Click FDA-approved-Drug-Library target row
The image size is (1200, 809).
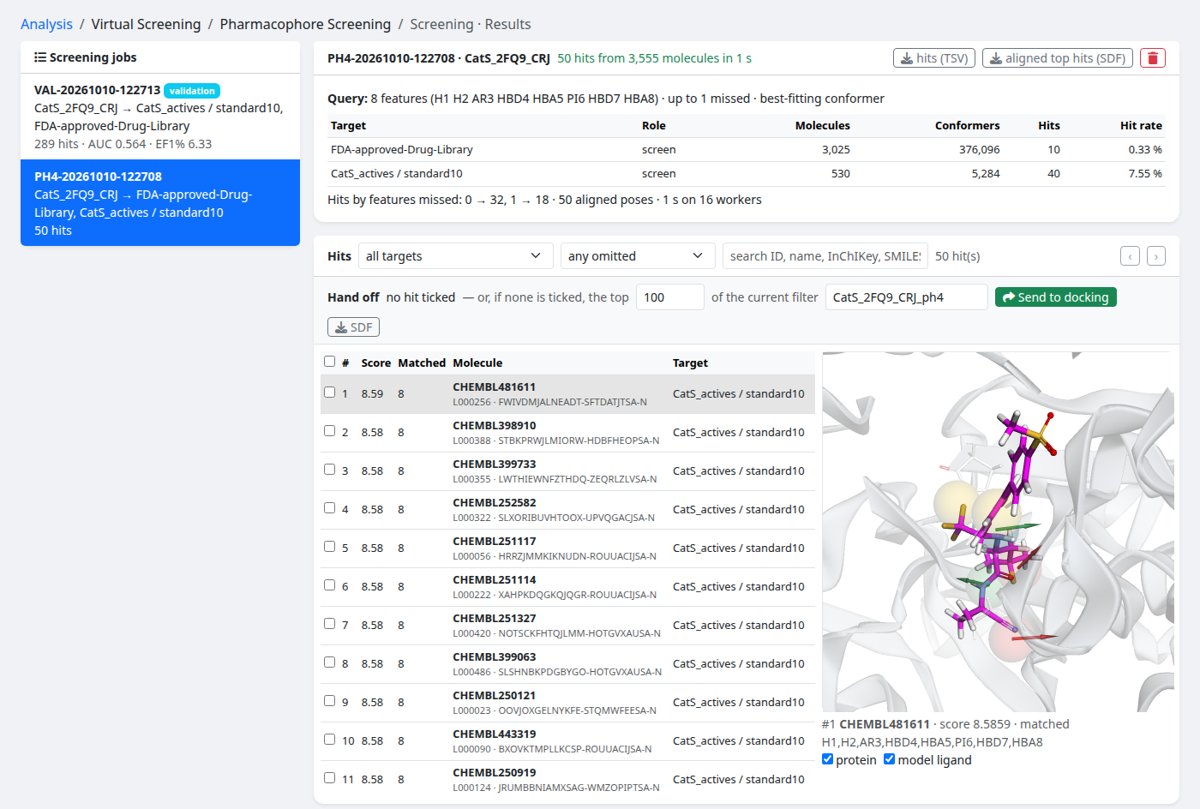(x=746, y=150)
